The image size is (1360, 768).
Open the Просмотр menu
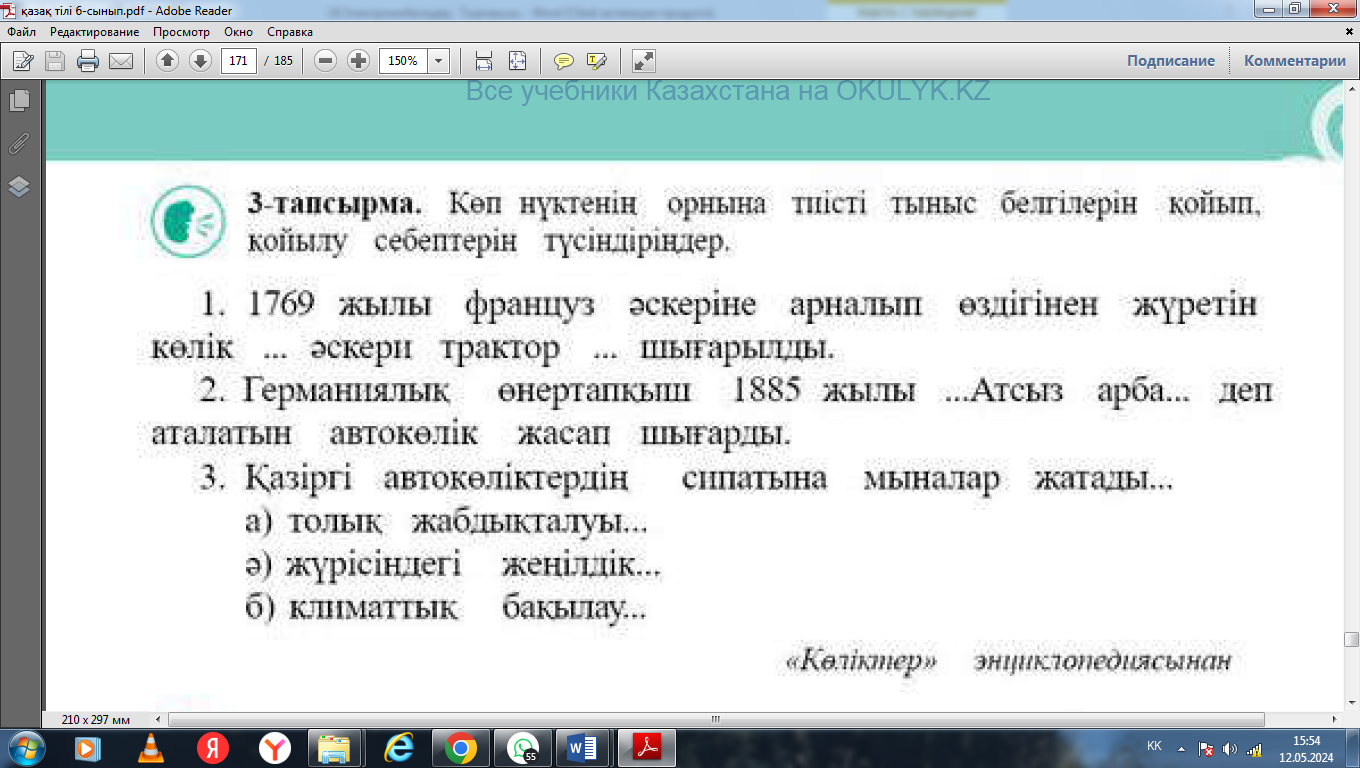tap(180, 32)
